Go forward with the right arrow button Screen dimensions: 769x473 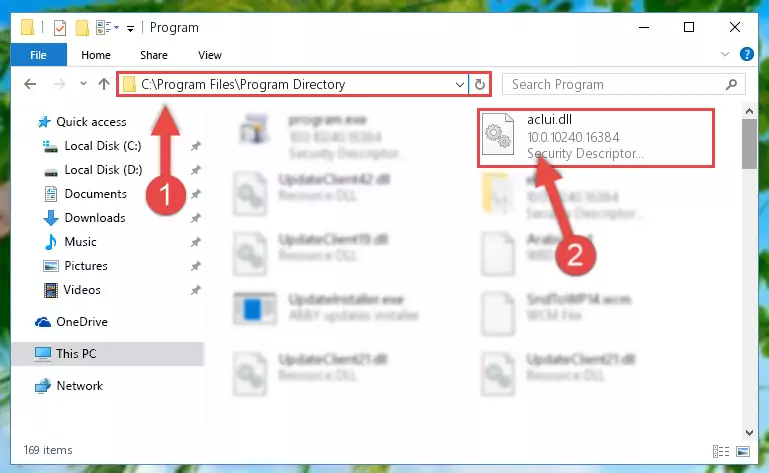click(59, 84)
